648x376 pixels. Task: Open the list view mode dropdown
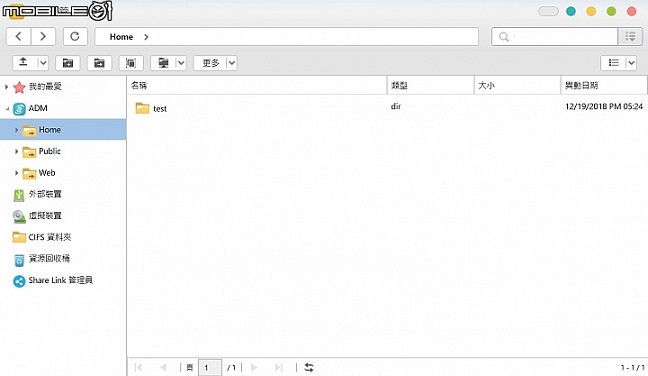631,63
